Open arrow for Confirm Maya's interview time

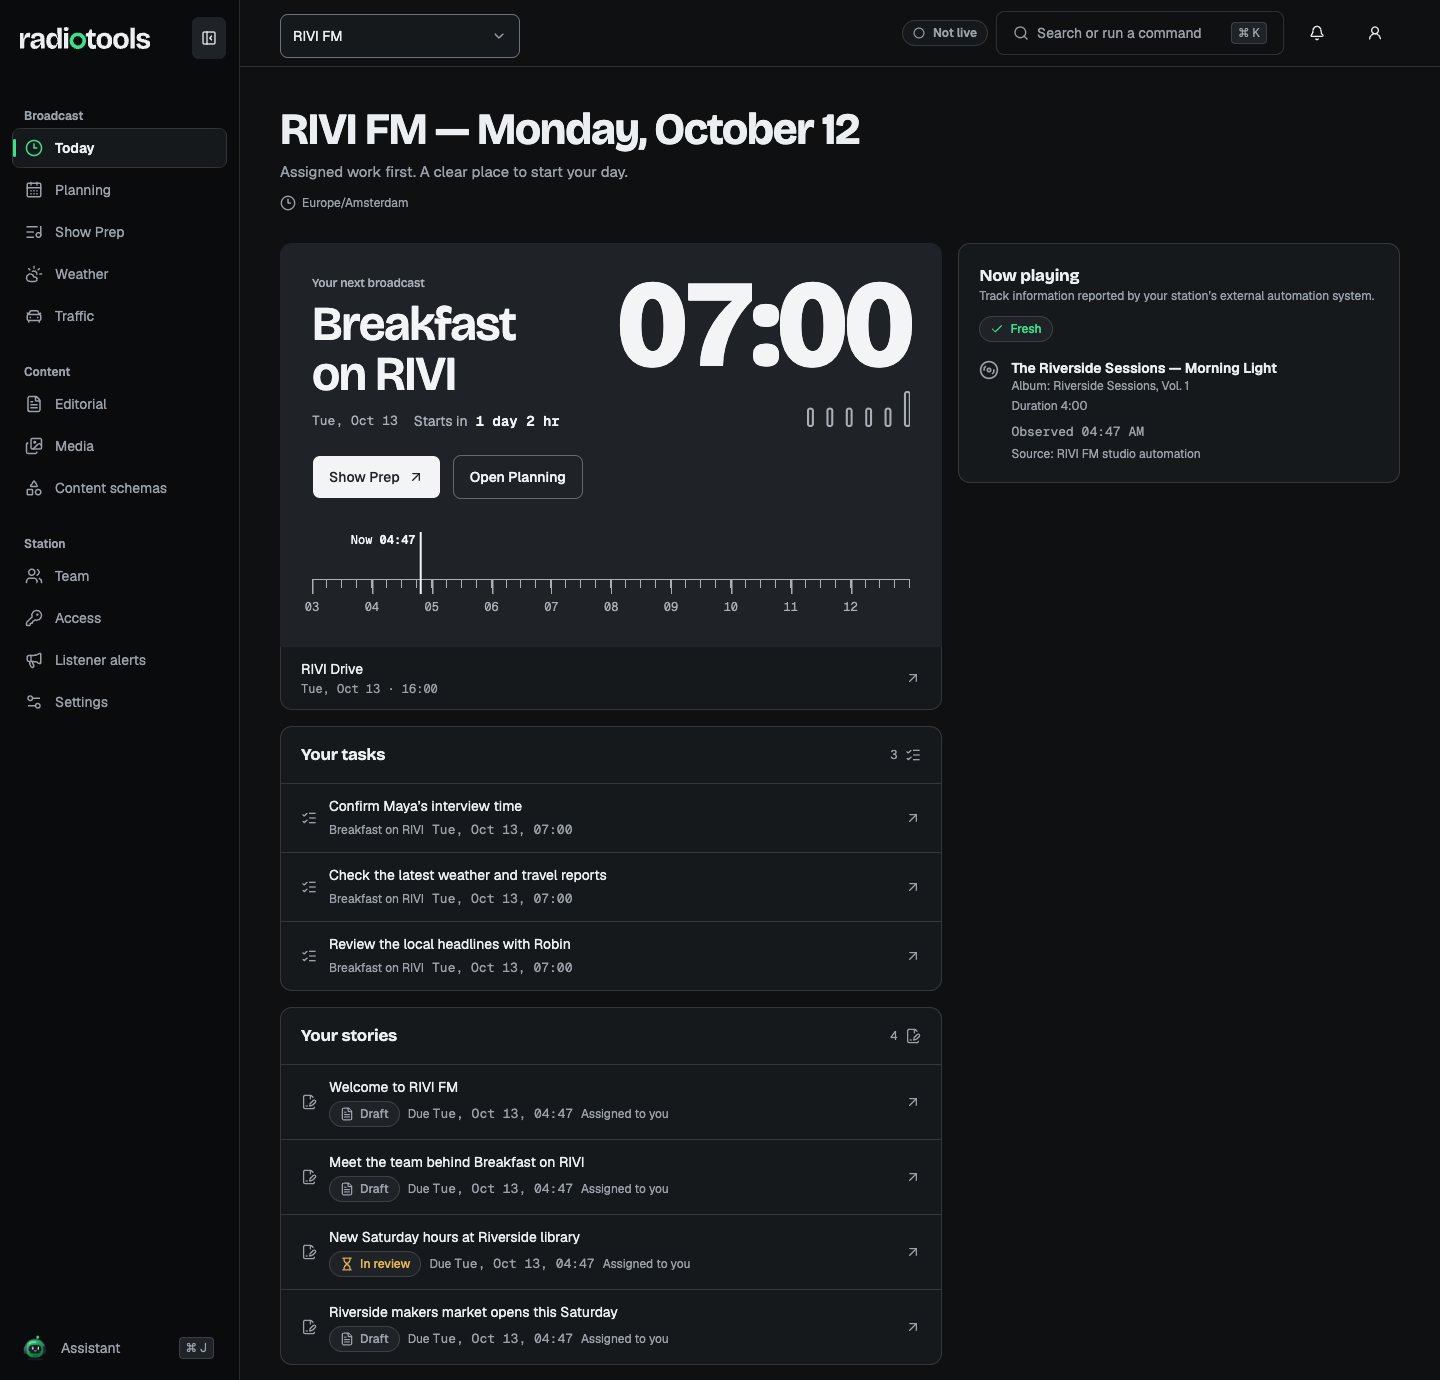click(x=913, y=818)
